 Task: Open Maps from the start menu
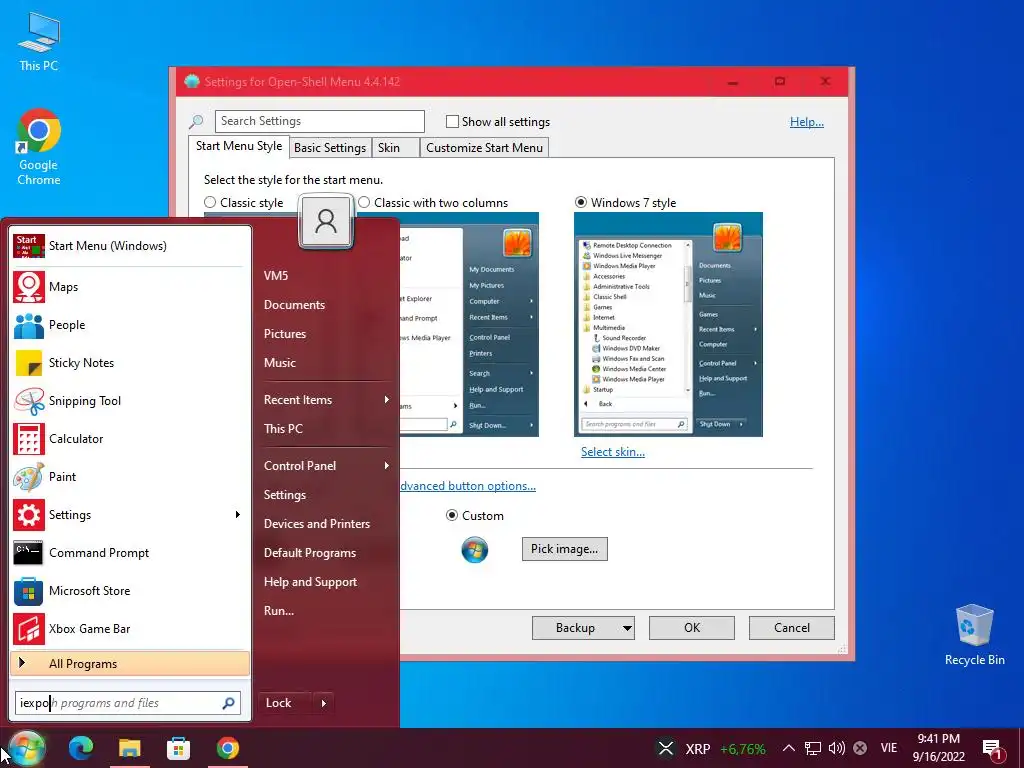tap(129, 287)
